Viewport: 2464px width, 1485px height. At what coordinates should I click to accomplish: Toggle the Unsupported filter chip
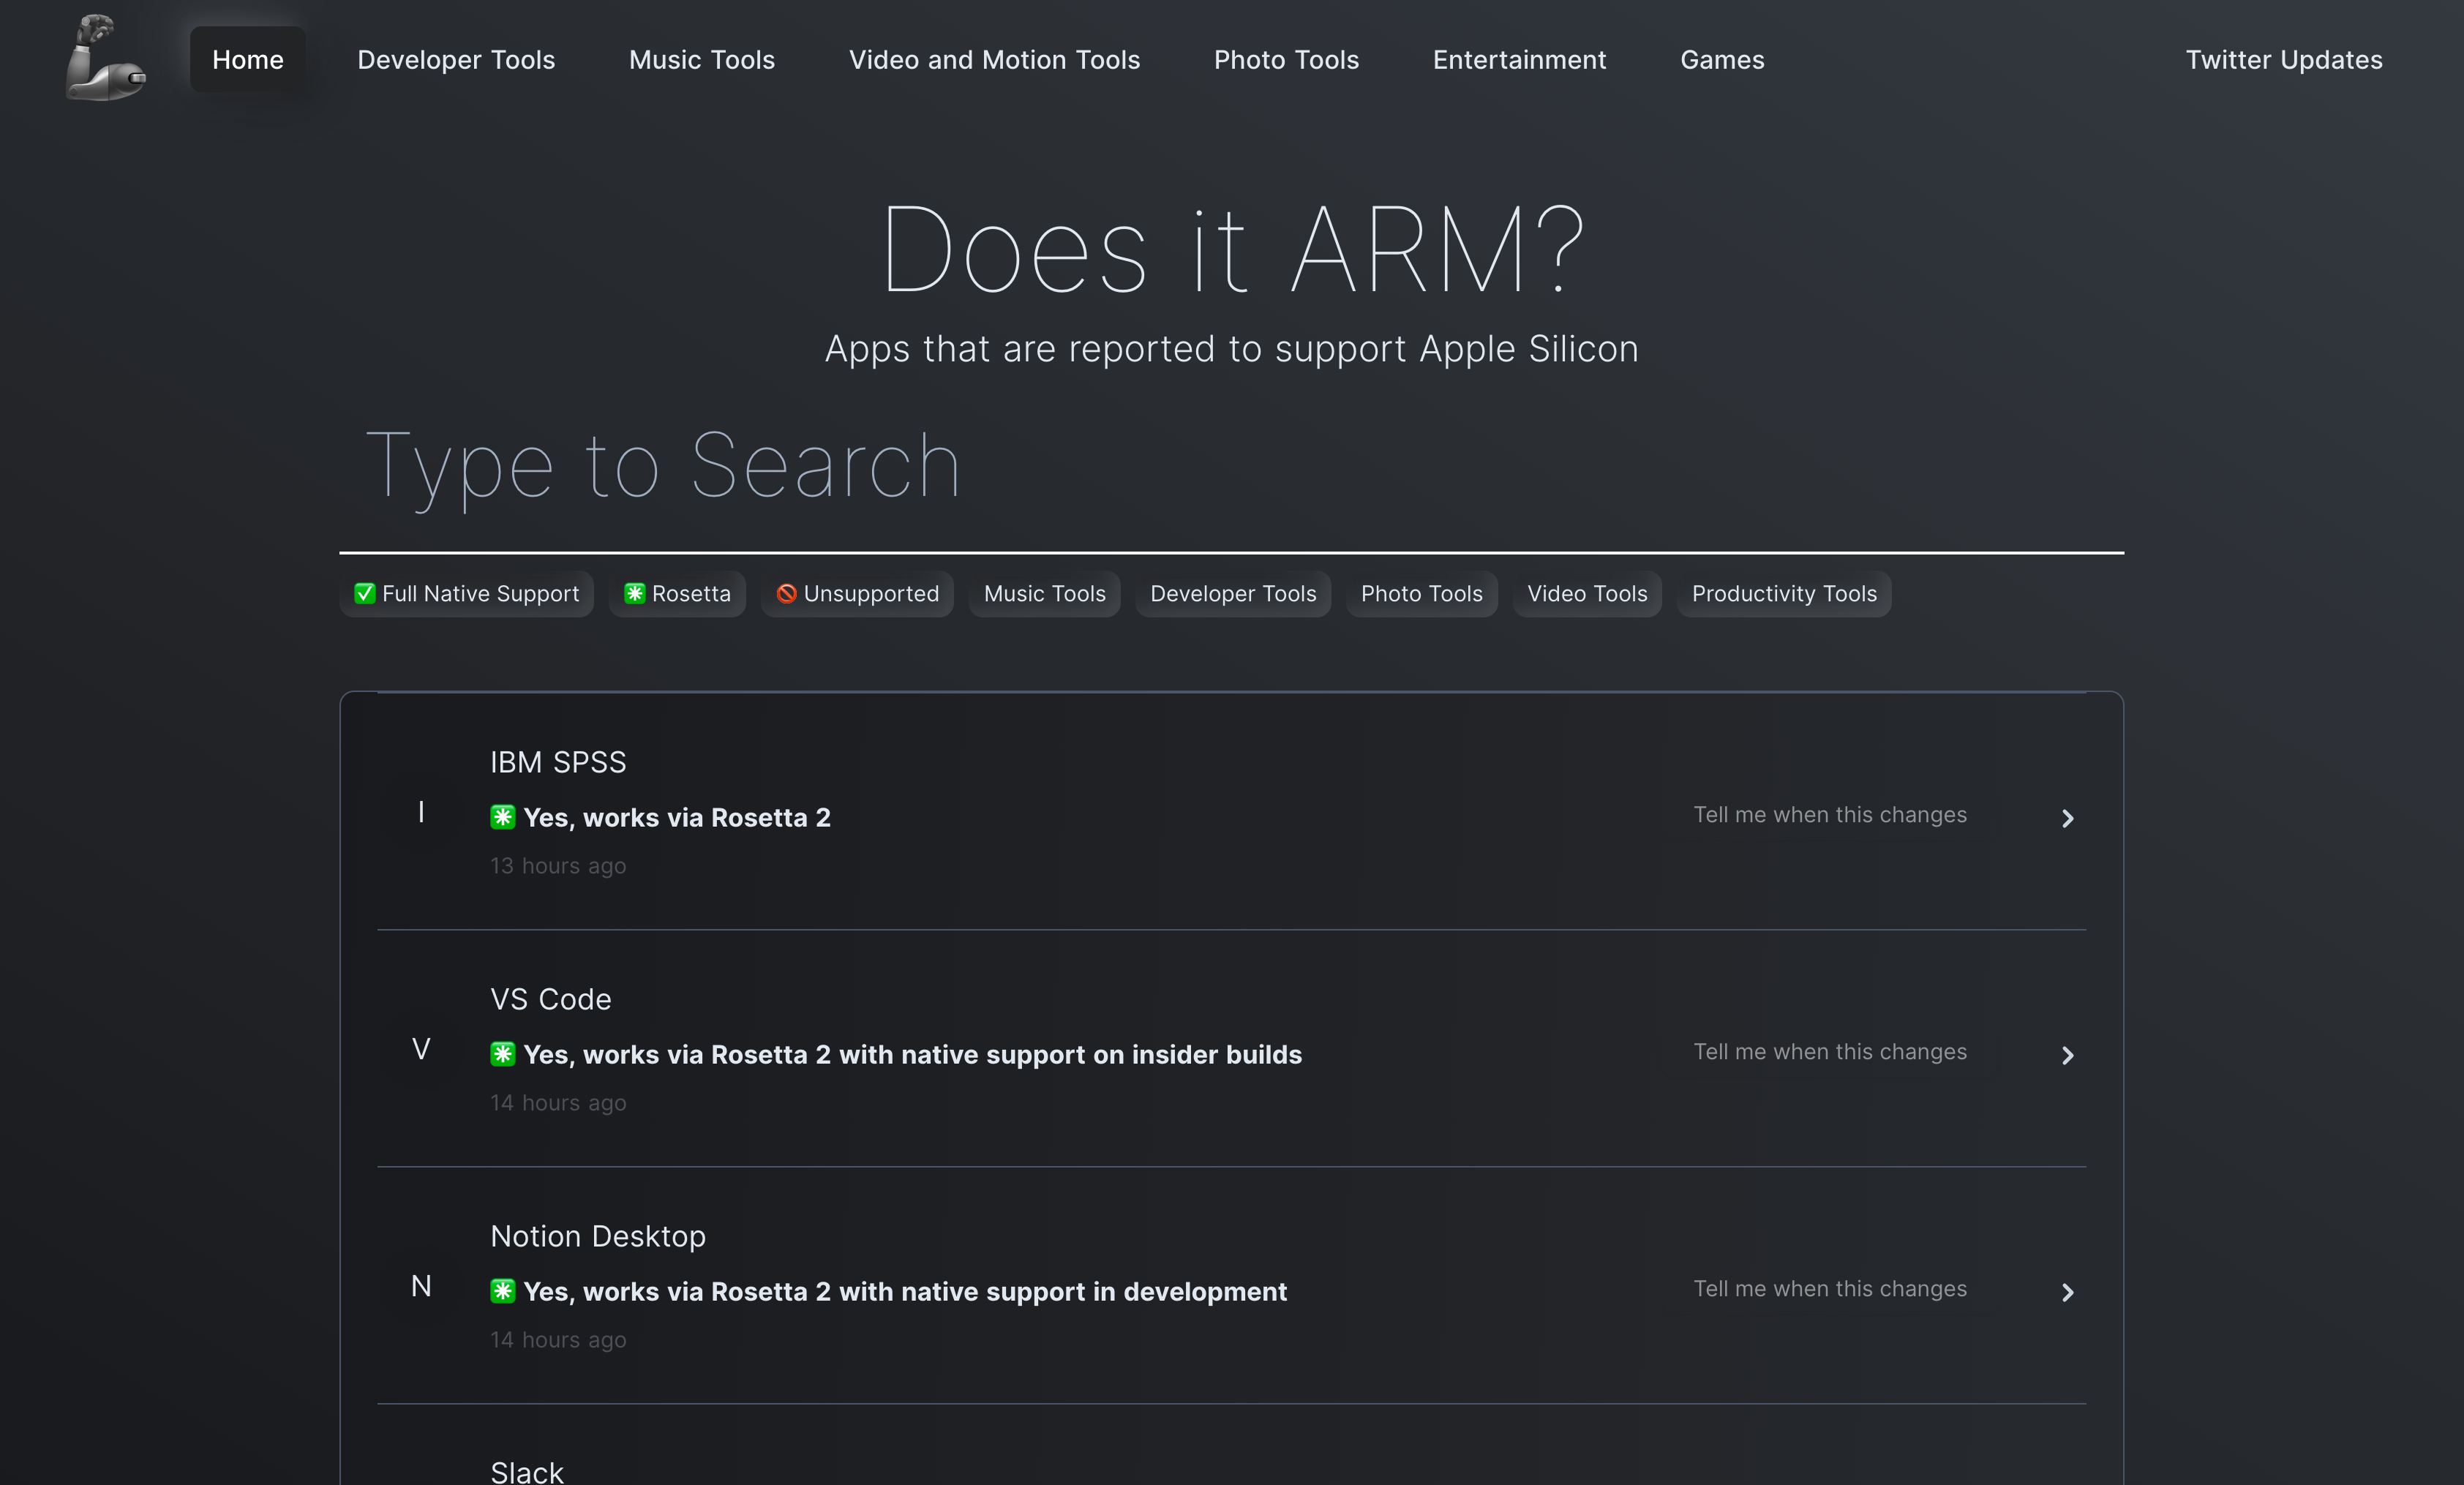point(857,594)
